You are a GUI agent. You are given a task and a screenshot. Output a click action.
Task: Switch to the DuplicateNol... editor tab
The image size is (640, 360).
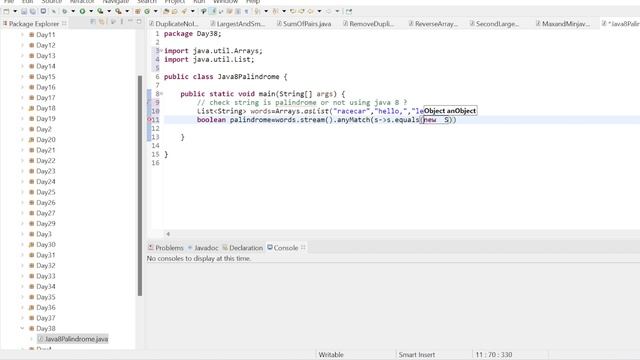(x=174, y=24)
